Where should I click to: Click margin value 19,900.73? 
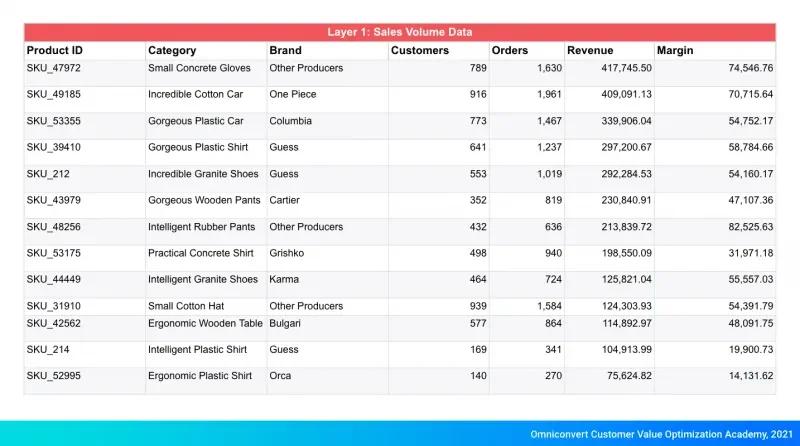coord(751,350)
